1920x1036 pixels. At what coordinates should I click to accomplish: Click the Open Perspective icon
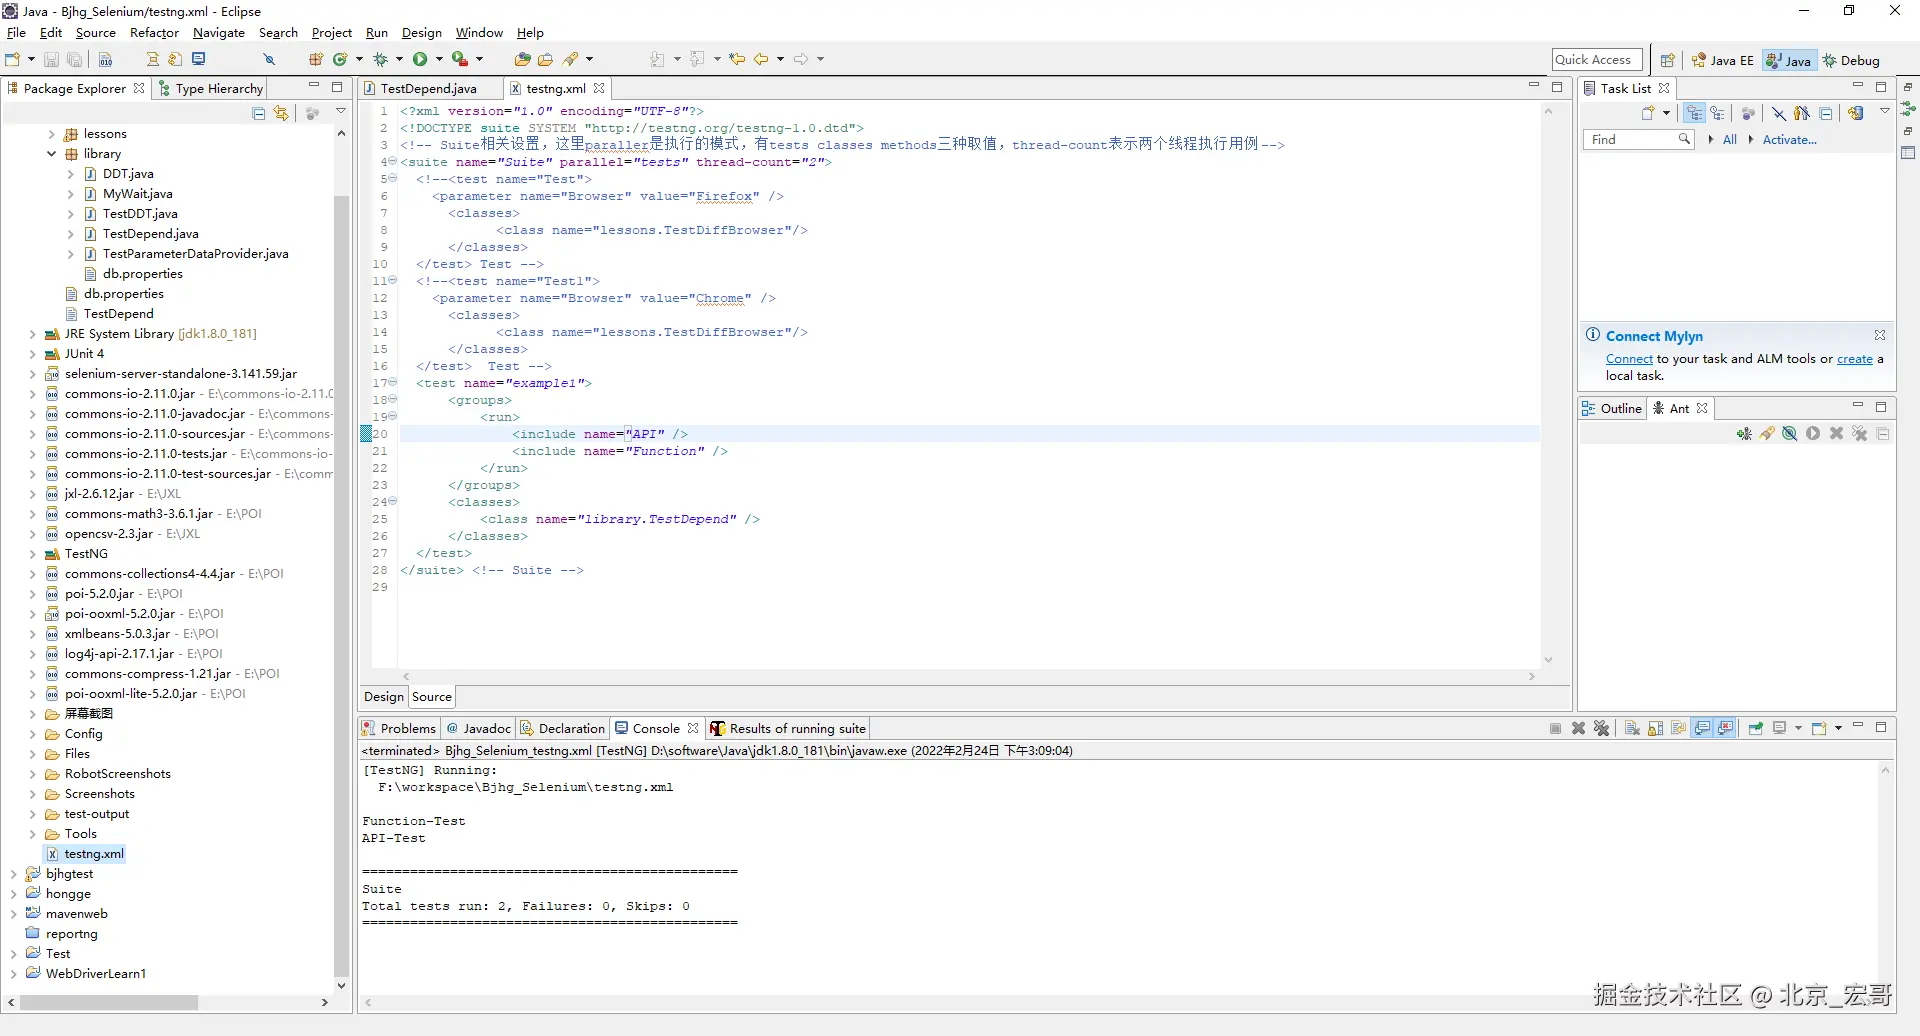point(1667,60)
